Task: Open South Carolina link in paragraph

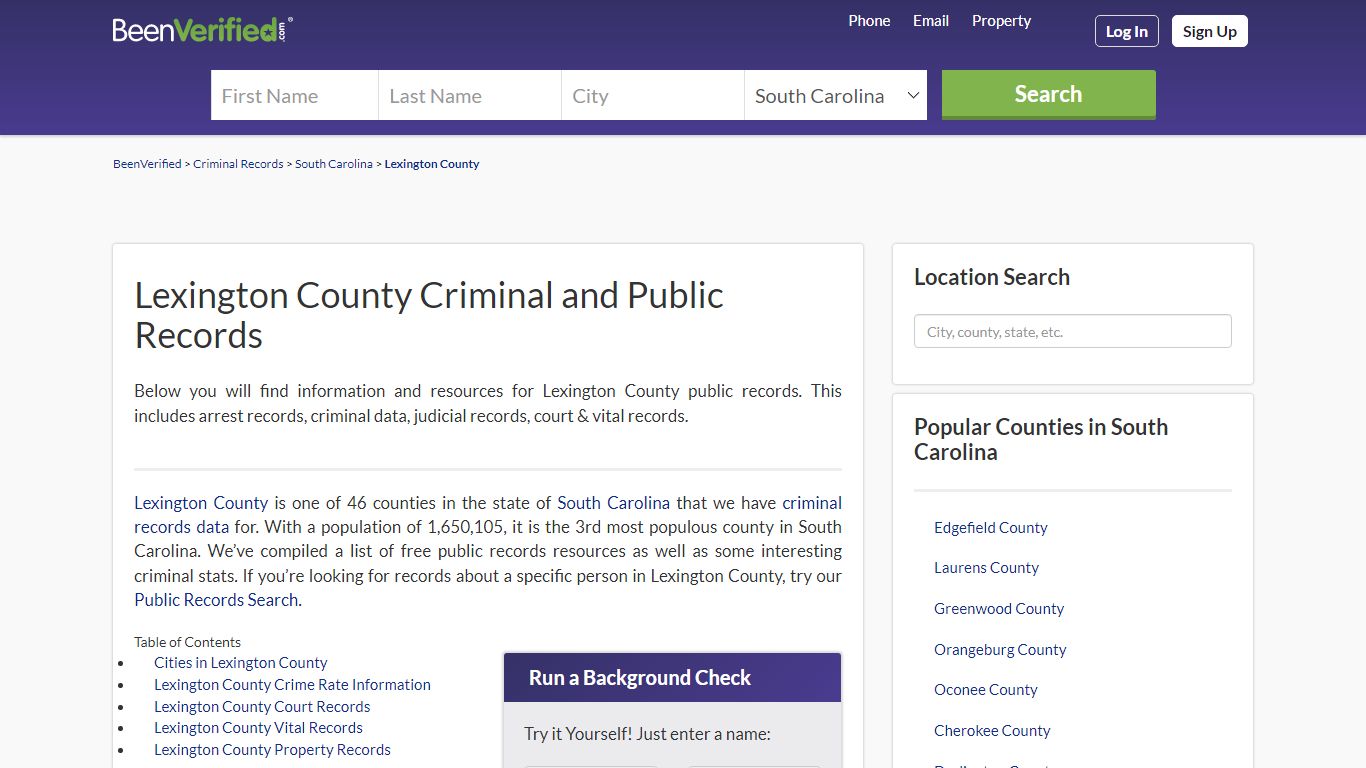Action: point(614,503)
